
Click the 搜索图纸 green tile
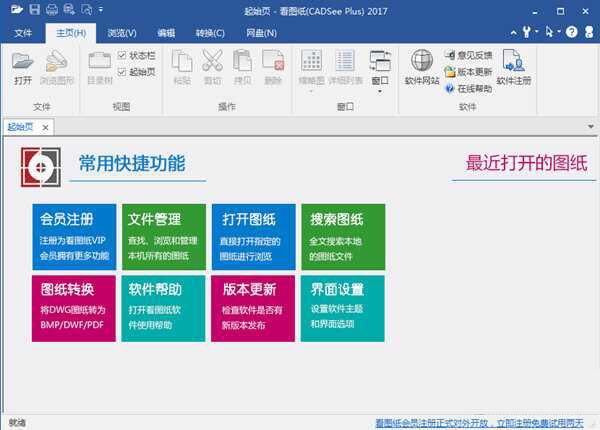[342, 236]
